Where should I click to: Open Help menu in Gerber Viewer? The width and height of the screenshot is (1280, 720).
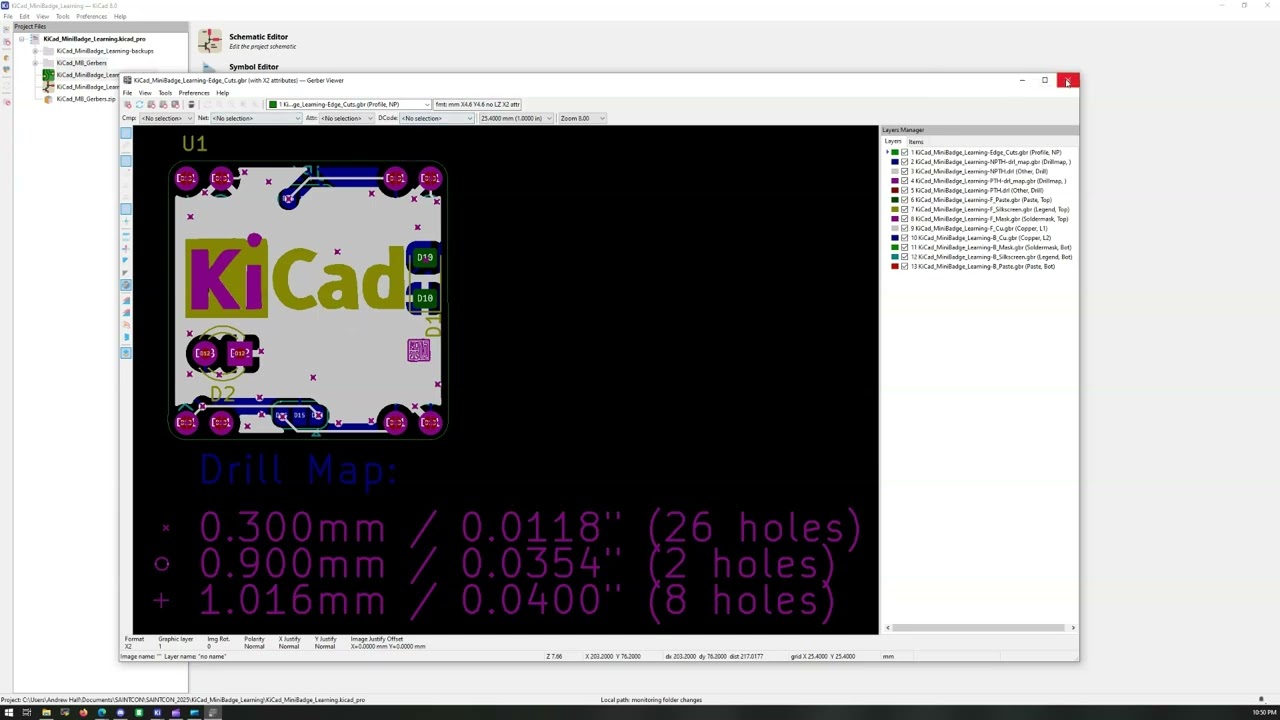coord(222,93)
